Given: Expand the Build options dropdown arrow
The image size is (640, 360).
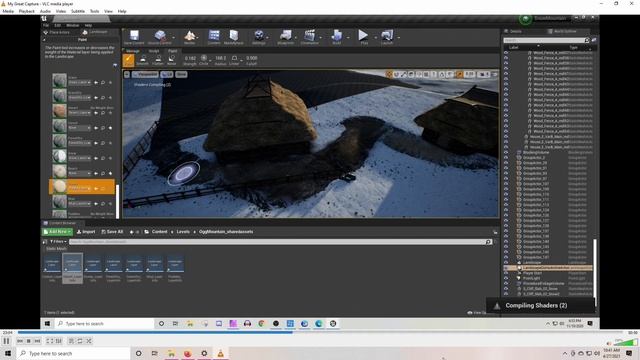Looking at the screenshot, I should 348,38.
